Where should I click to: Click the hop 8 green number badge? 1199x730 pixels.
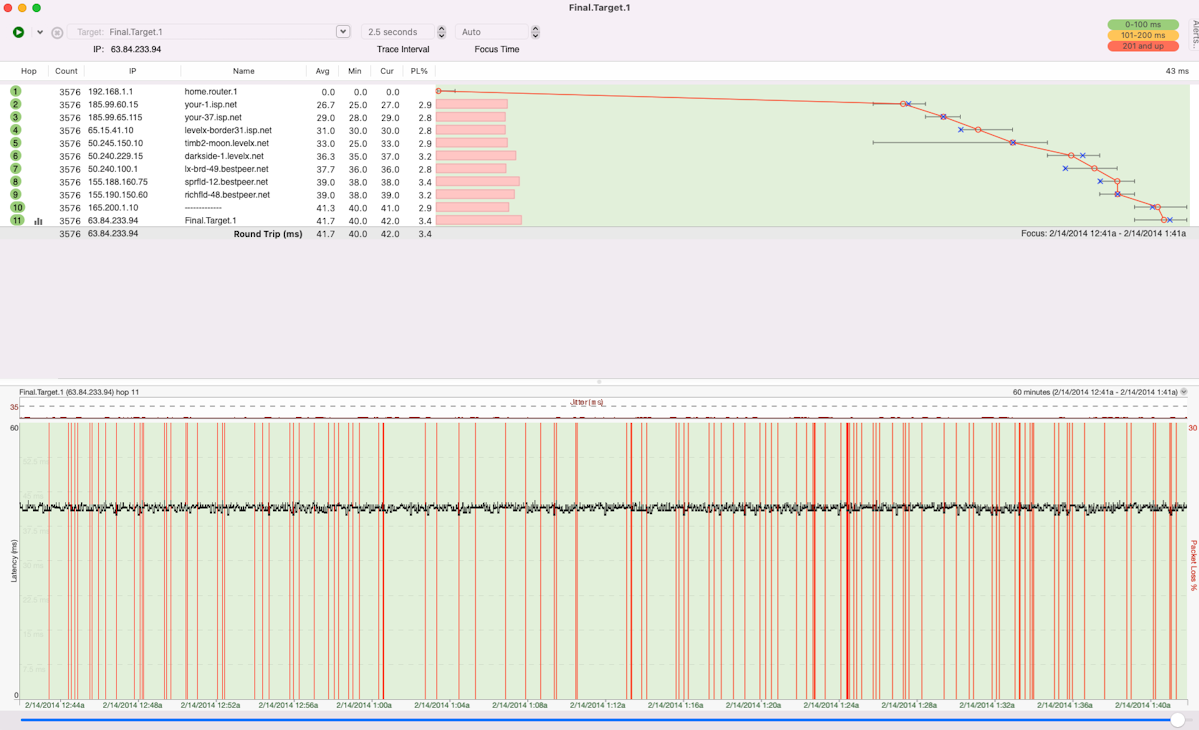pyautogui.click(x=15, y=182)
